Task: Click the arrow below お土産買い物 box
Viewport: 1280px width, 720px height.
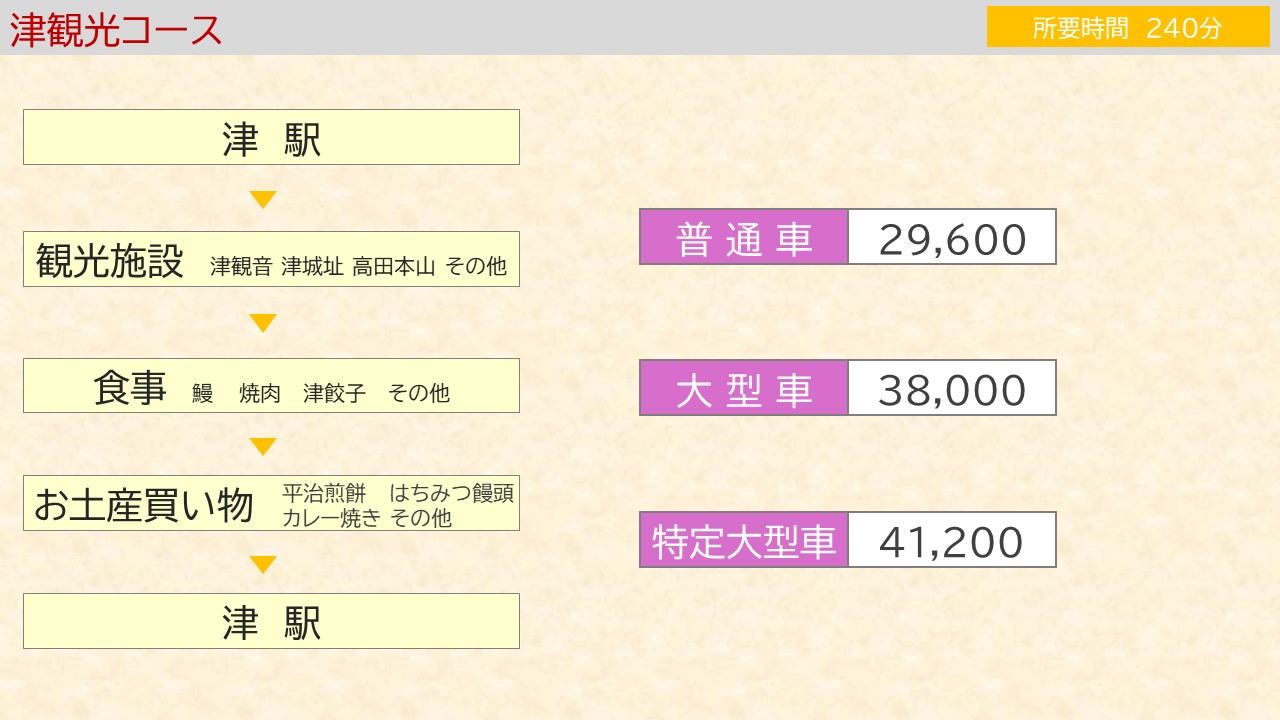Action: [263, 565]
